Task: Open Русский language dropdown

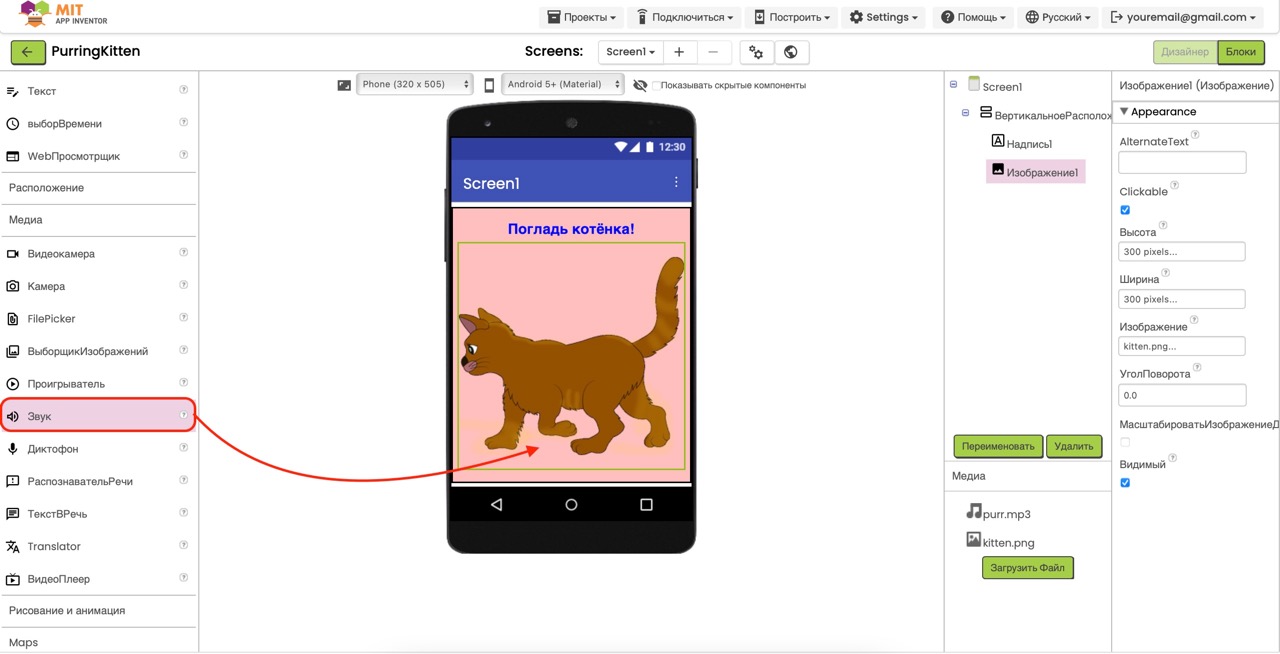Action: tap(1059, 17)
